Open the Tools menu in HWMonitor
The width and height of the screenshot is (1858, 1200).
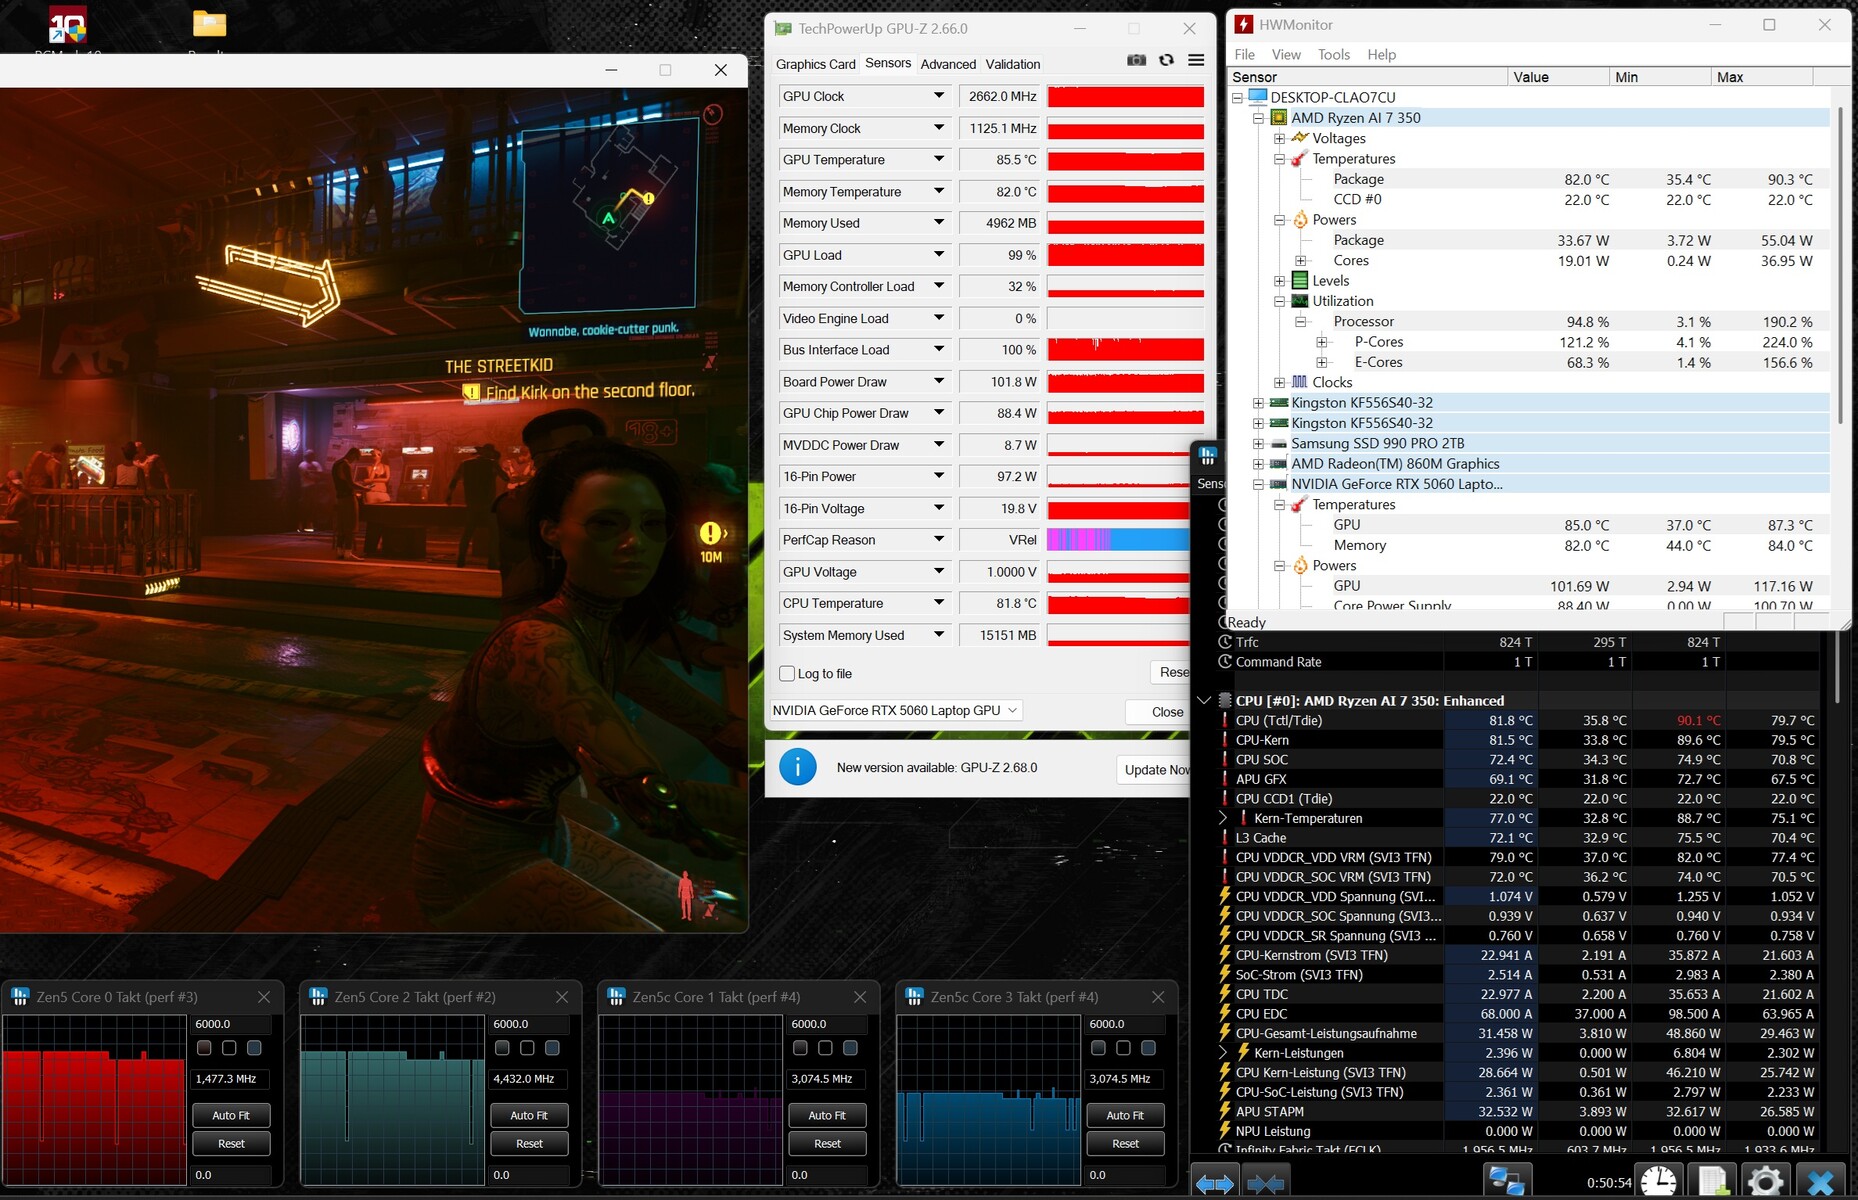1333,55
